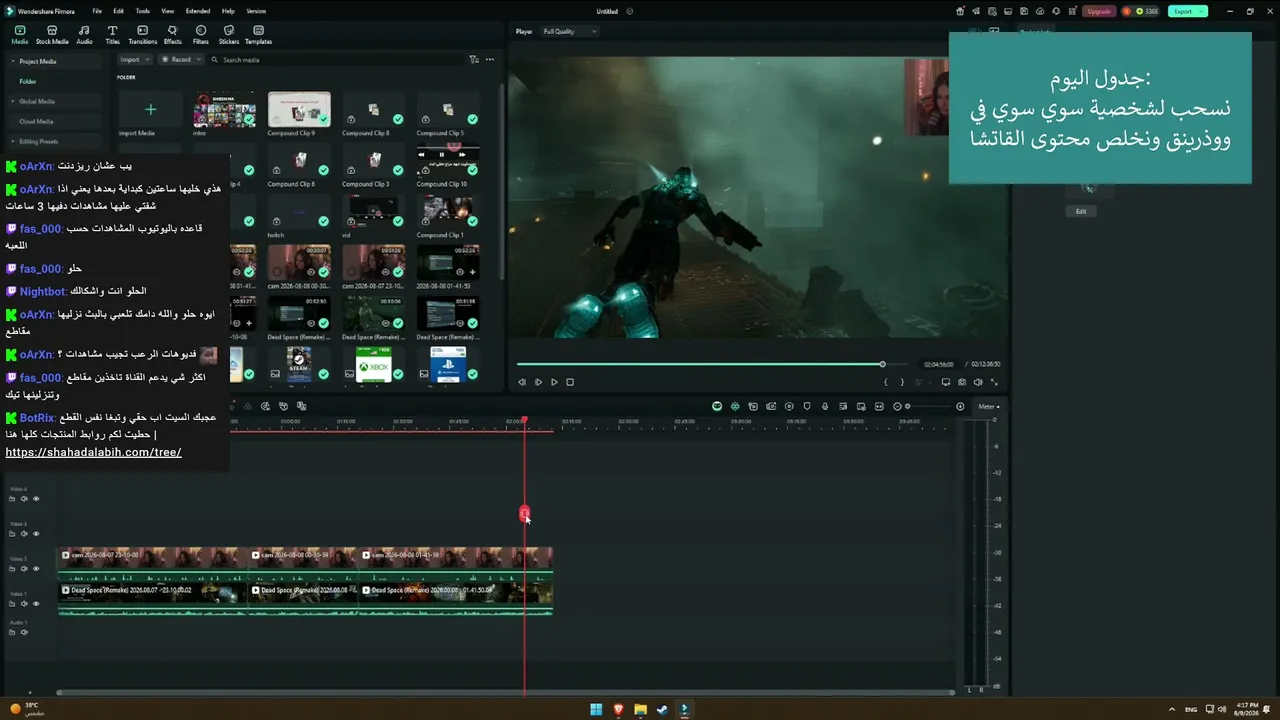This screenshot has height=720, width=1280.
Task: Switch to the Stock Media tab
Action: click(52, 35)
